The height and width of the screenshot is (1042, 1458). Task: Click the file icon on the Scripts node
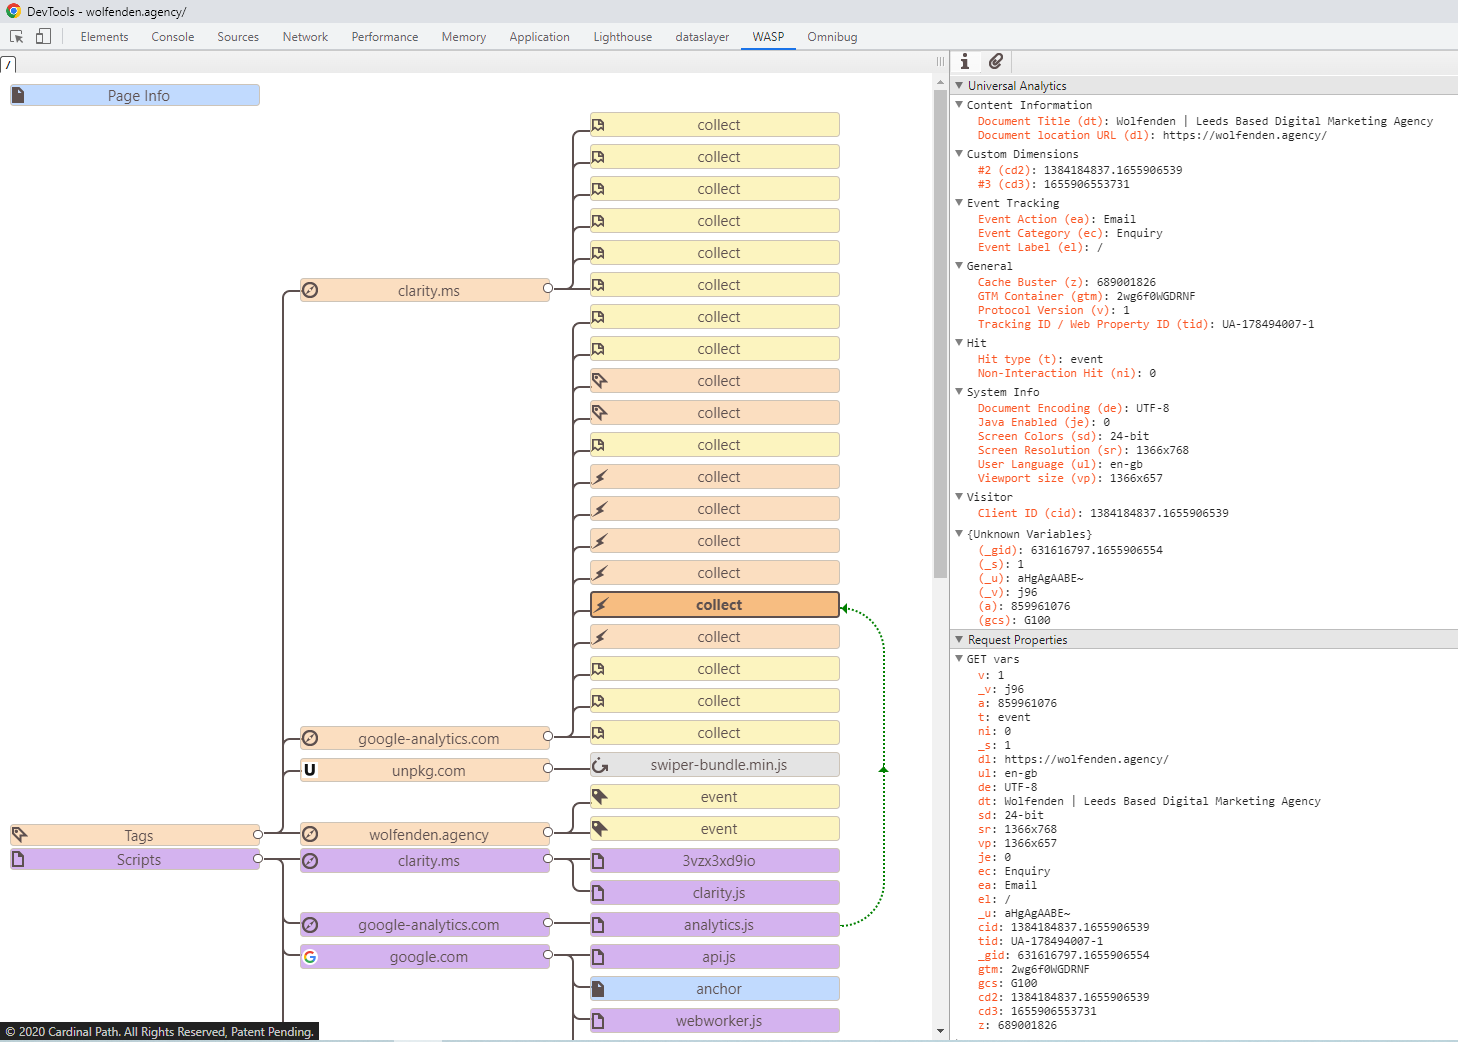pos(18,859)
